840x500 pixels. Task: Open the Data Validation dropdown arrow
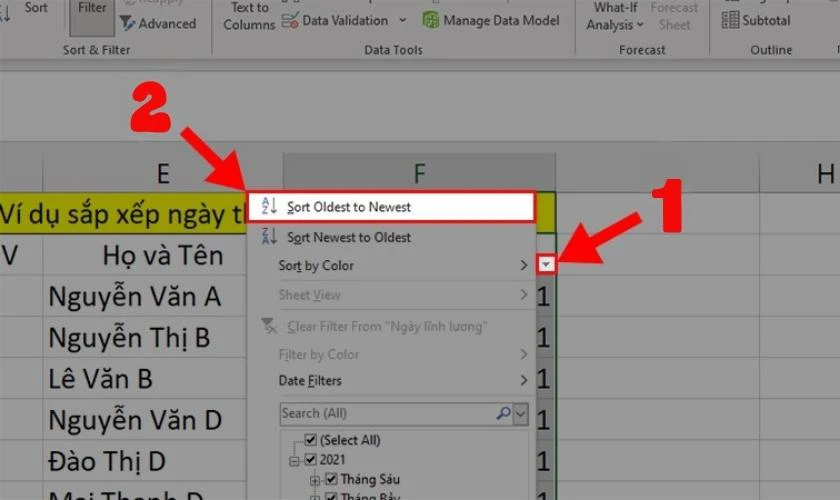click(x=402, y=20)
